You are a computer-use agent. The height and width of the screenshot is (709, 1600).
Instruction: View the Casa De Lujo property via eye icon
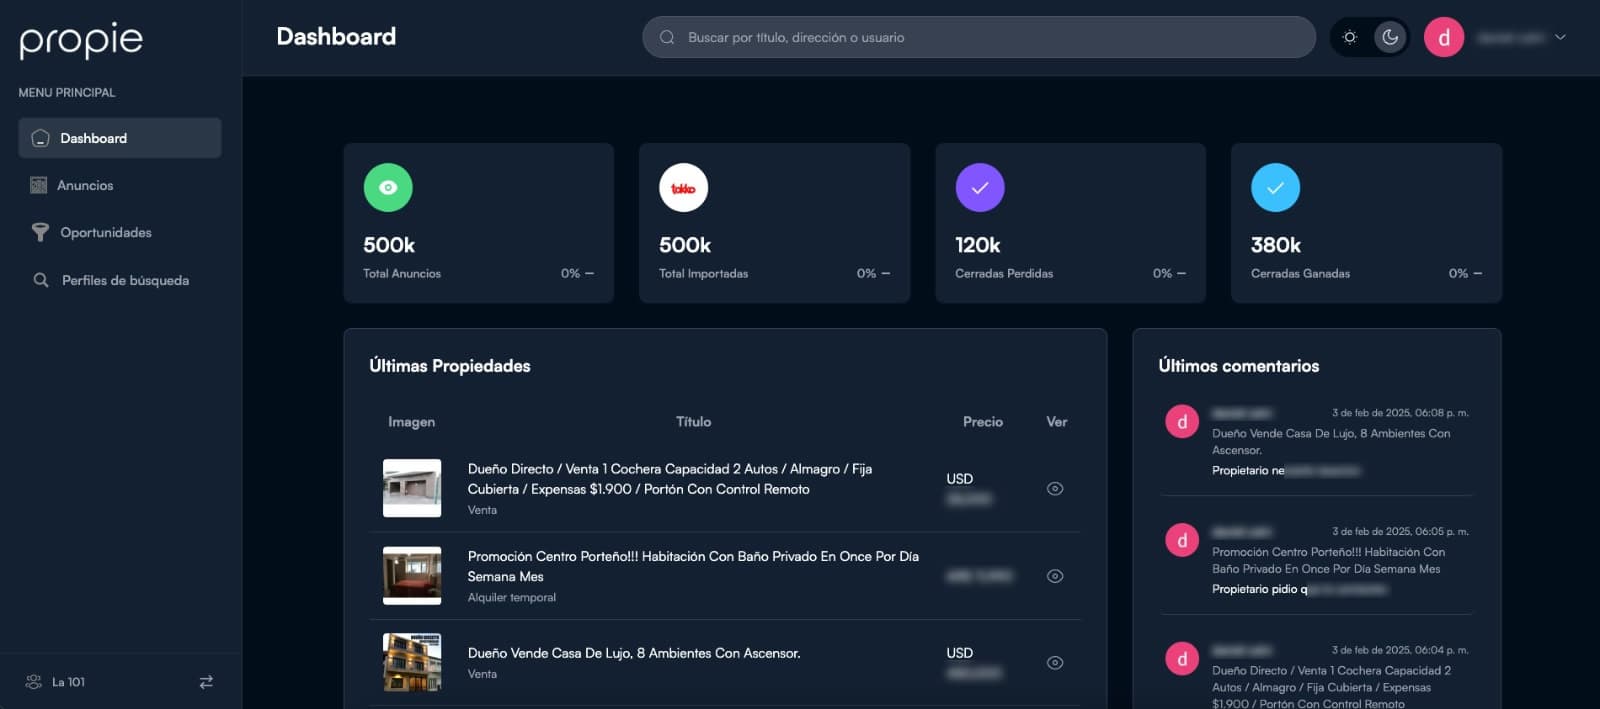coord(1055,663)
